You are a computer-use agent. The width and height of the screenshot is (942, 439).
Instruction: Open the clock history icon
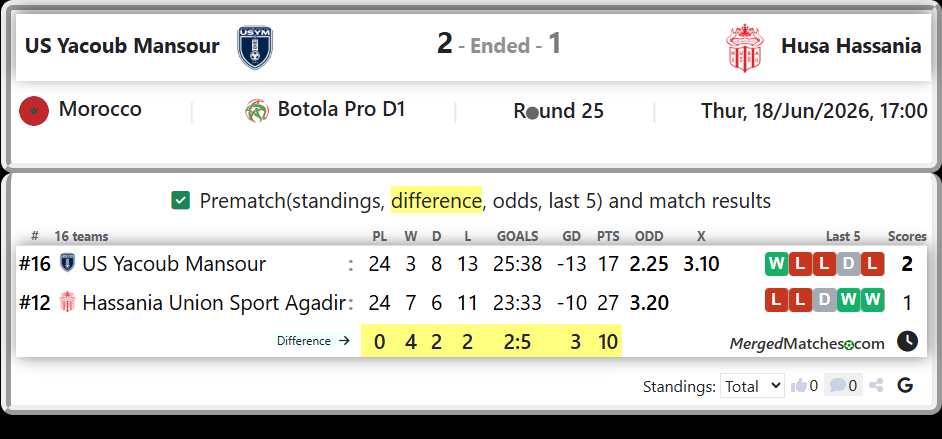point(907,341)
